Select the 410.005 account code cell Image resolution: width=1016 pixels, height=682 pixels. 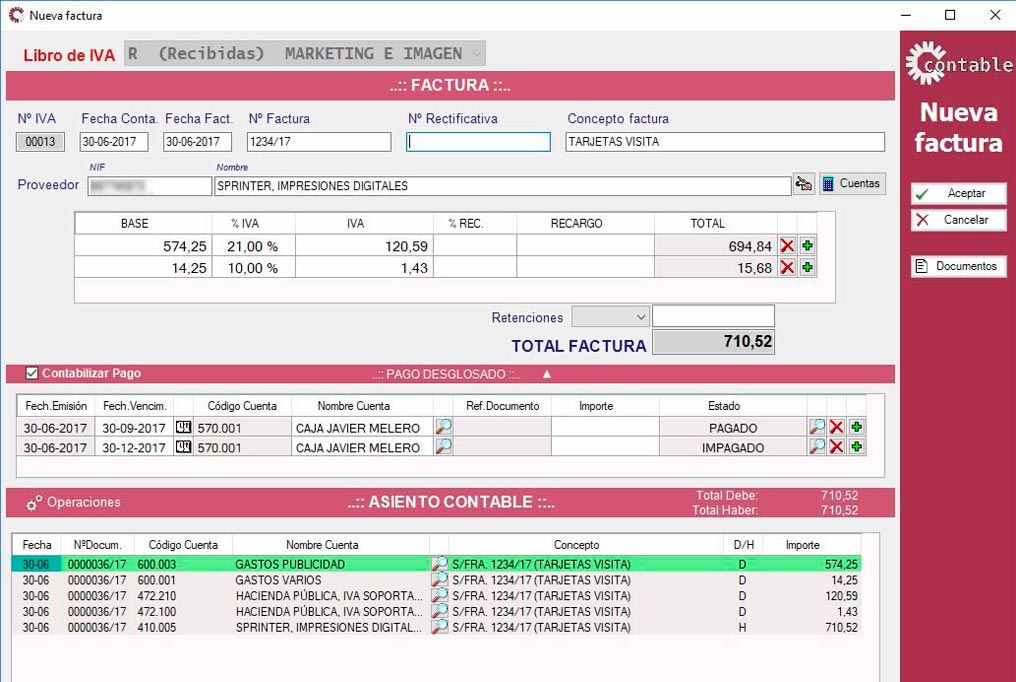click(183, 627)
